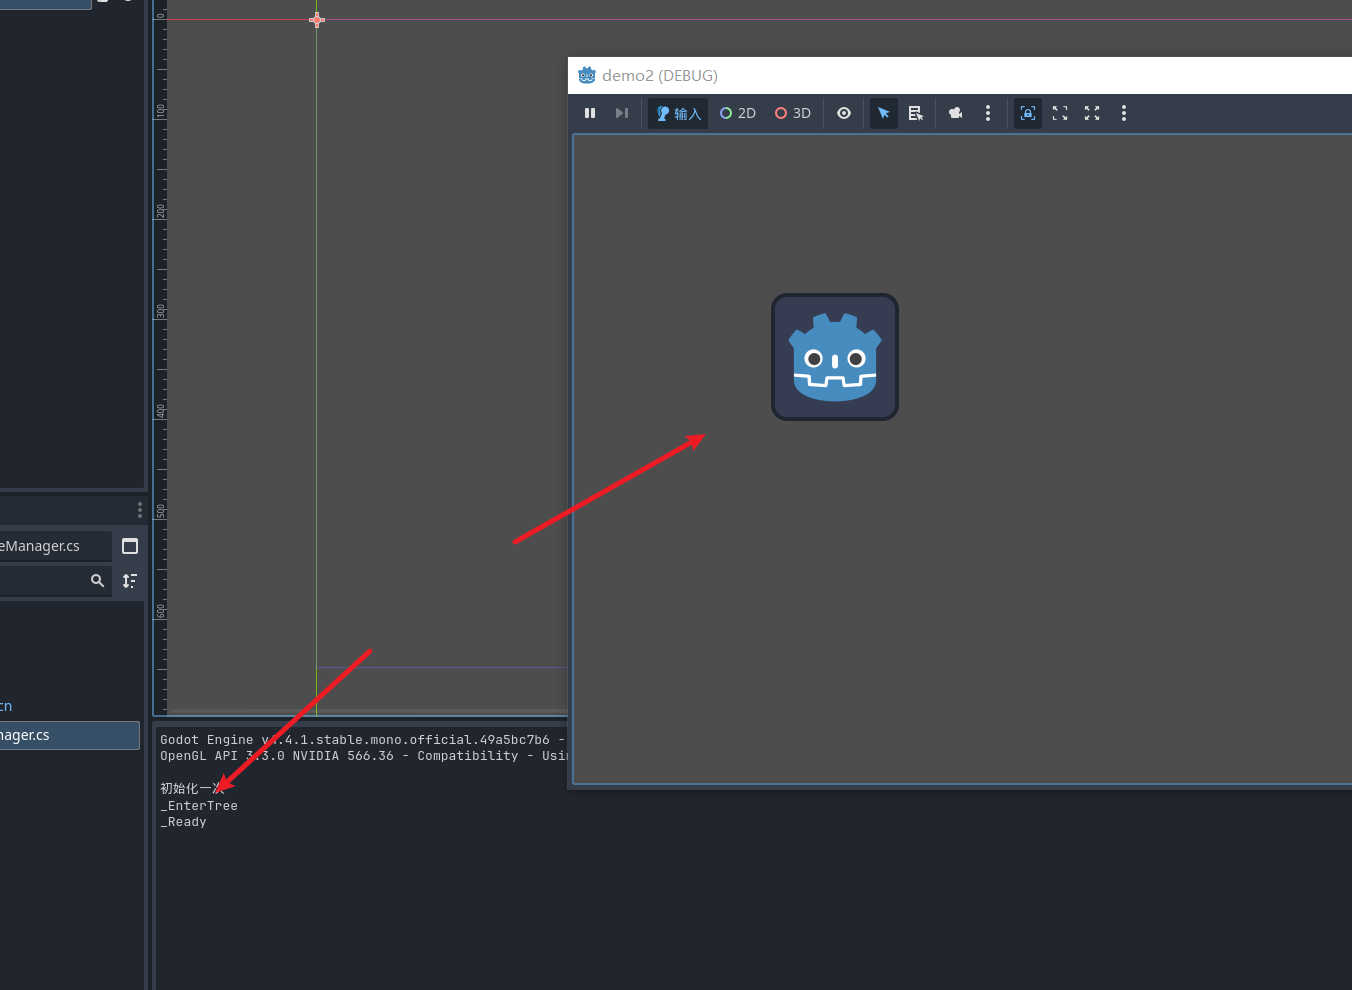Click the filter methods search field

[x=55, y=580]
